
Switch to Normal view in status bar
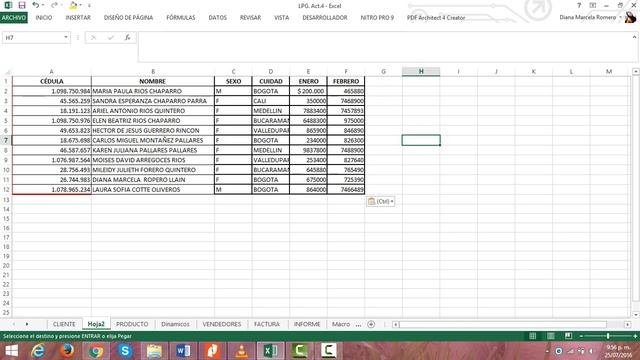[x=533, y=336]
